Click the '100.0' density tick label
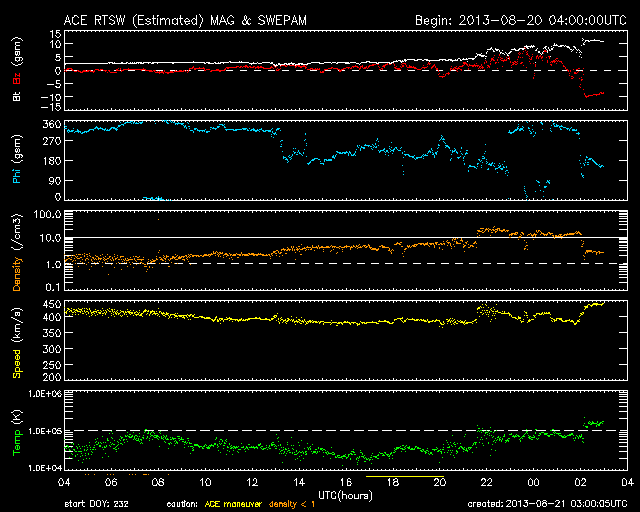The height and width of the screenshot is (512, 640). pyautogui.click(x=47, y=214)
